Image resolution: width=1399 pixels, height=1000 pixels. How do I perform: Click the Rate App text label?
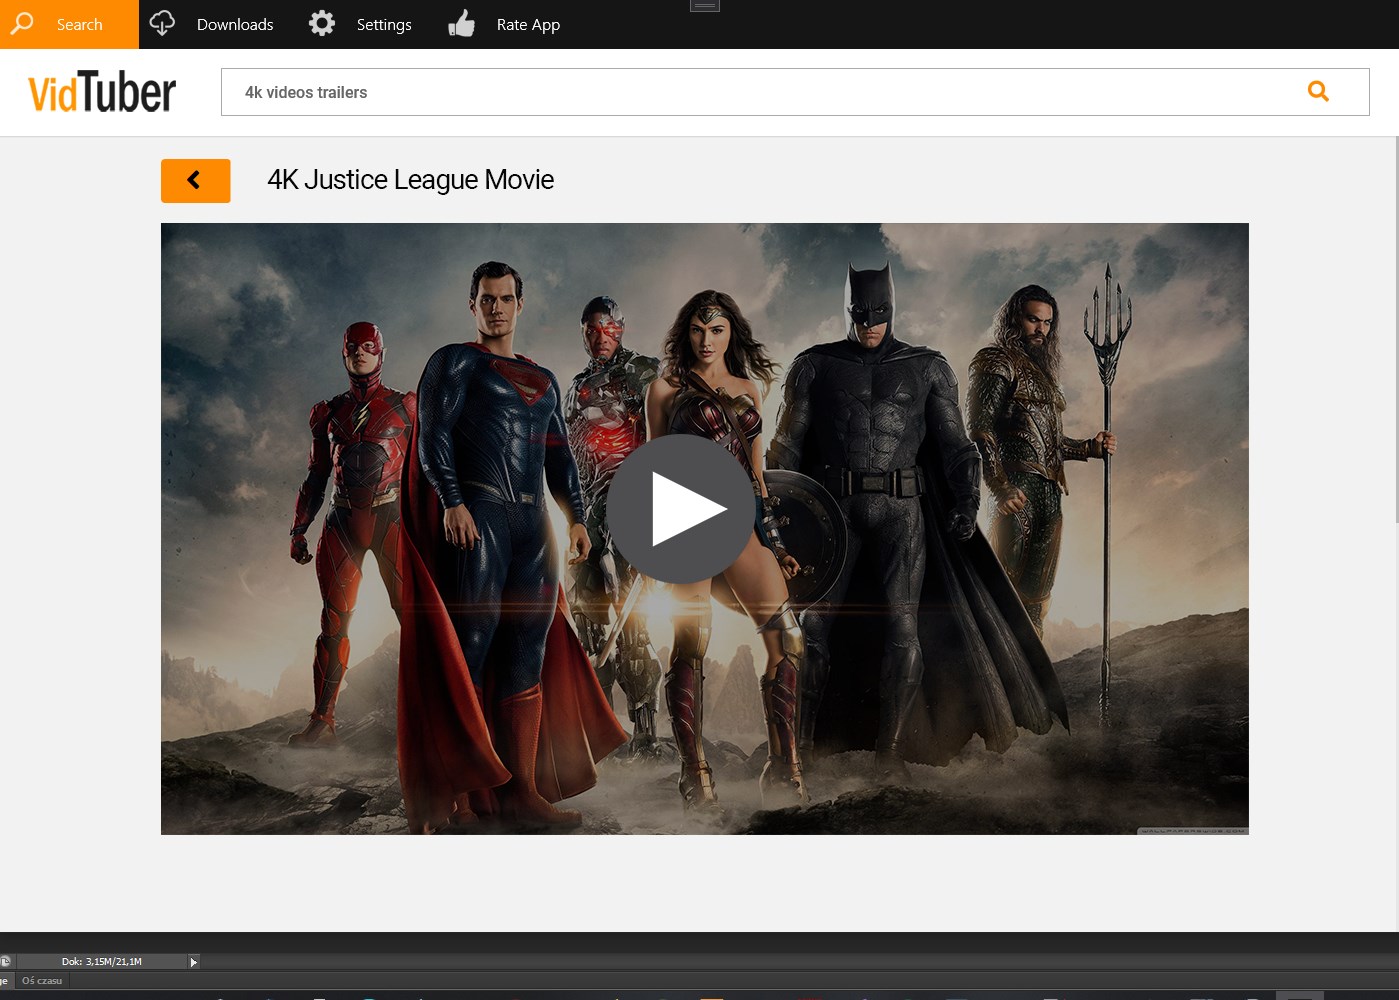(528, 23)
